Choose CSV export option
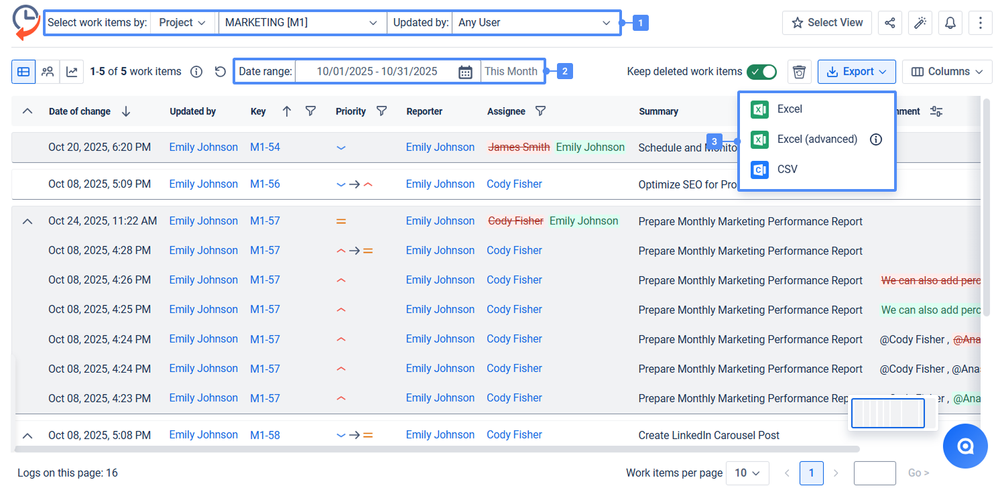 click(786, 170)
